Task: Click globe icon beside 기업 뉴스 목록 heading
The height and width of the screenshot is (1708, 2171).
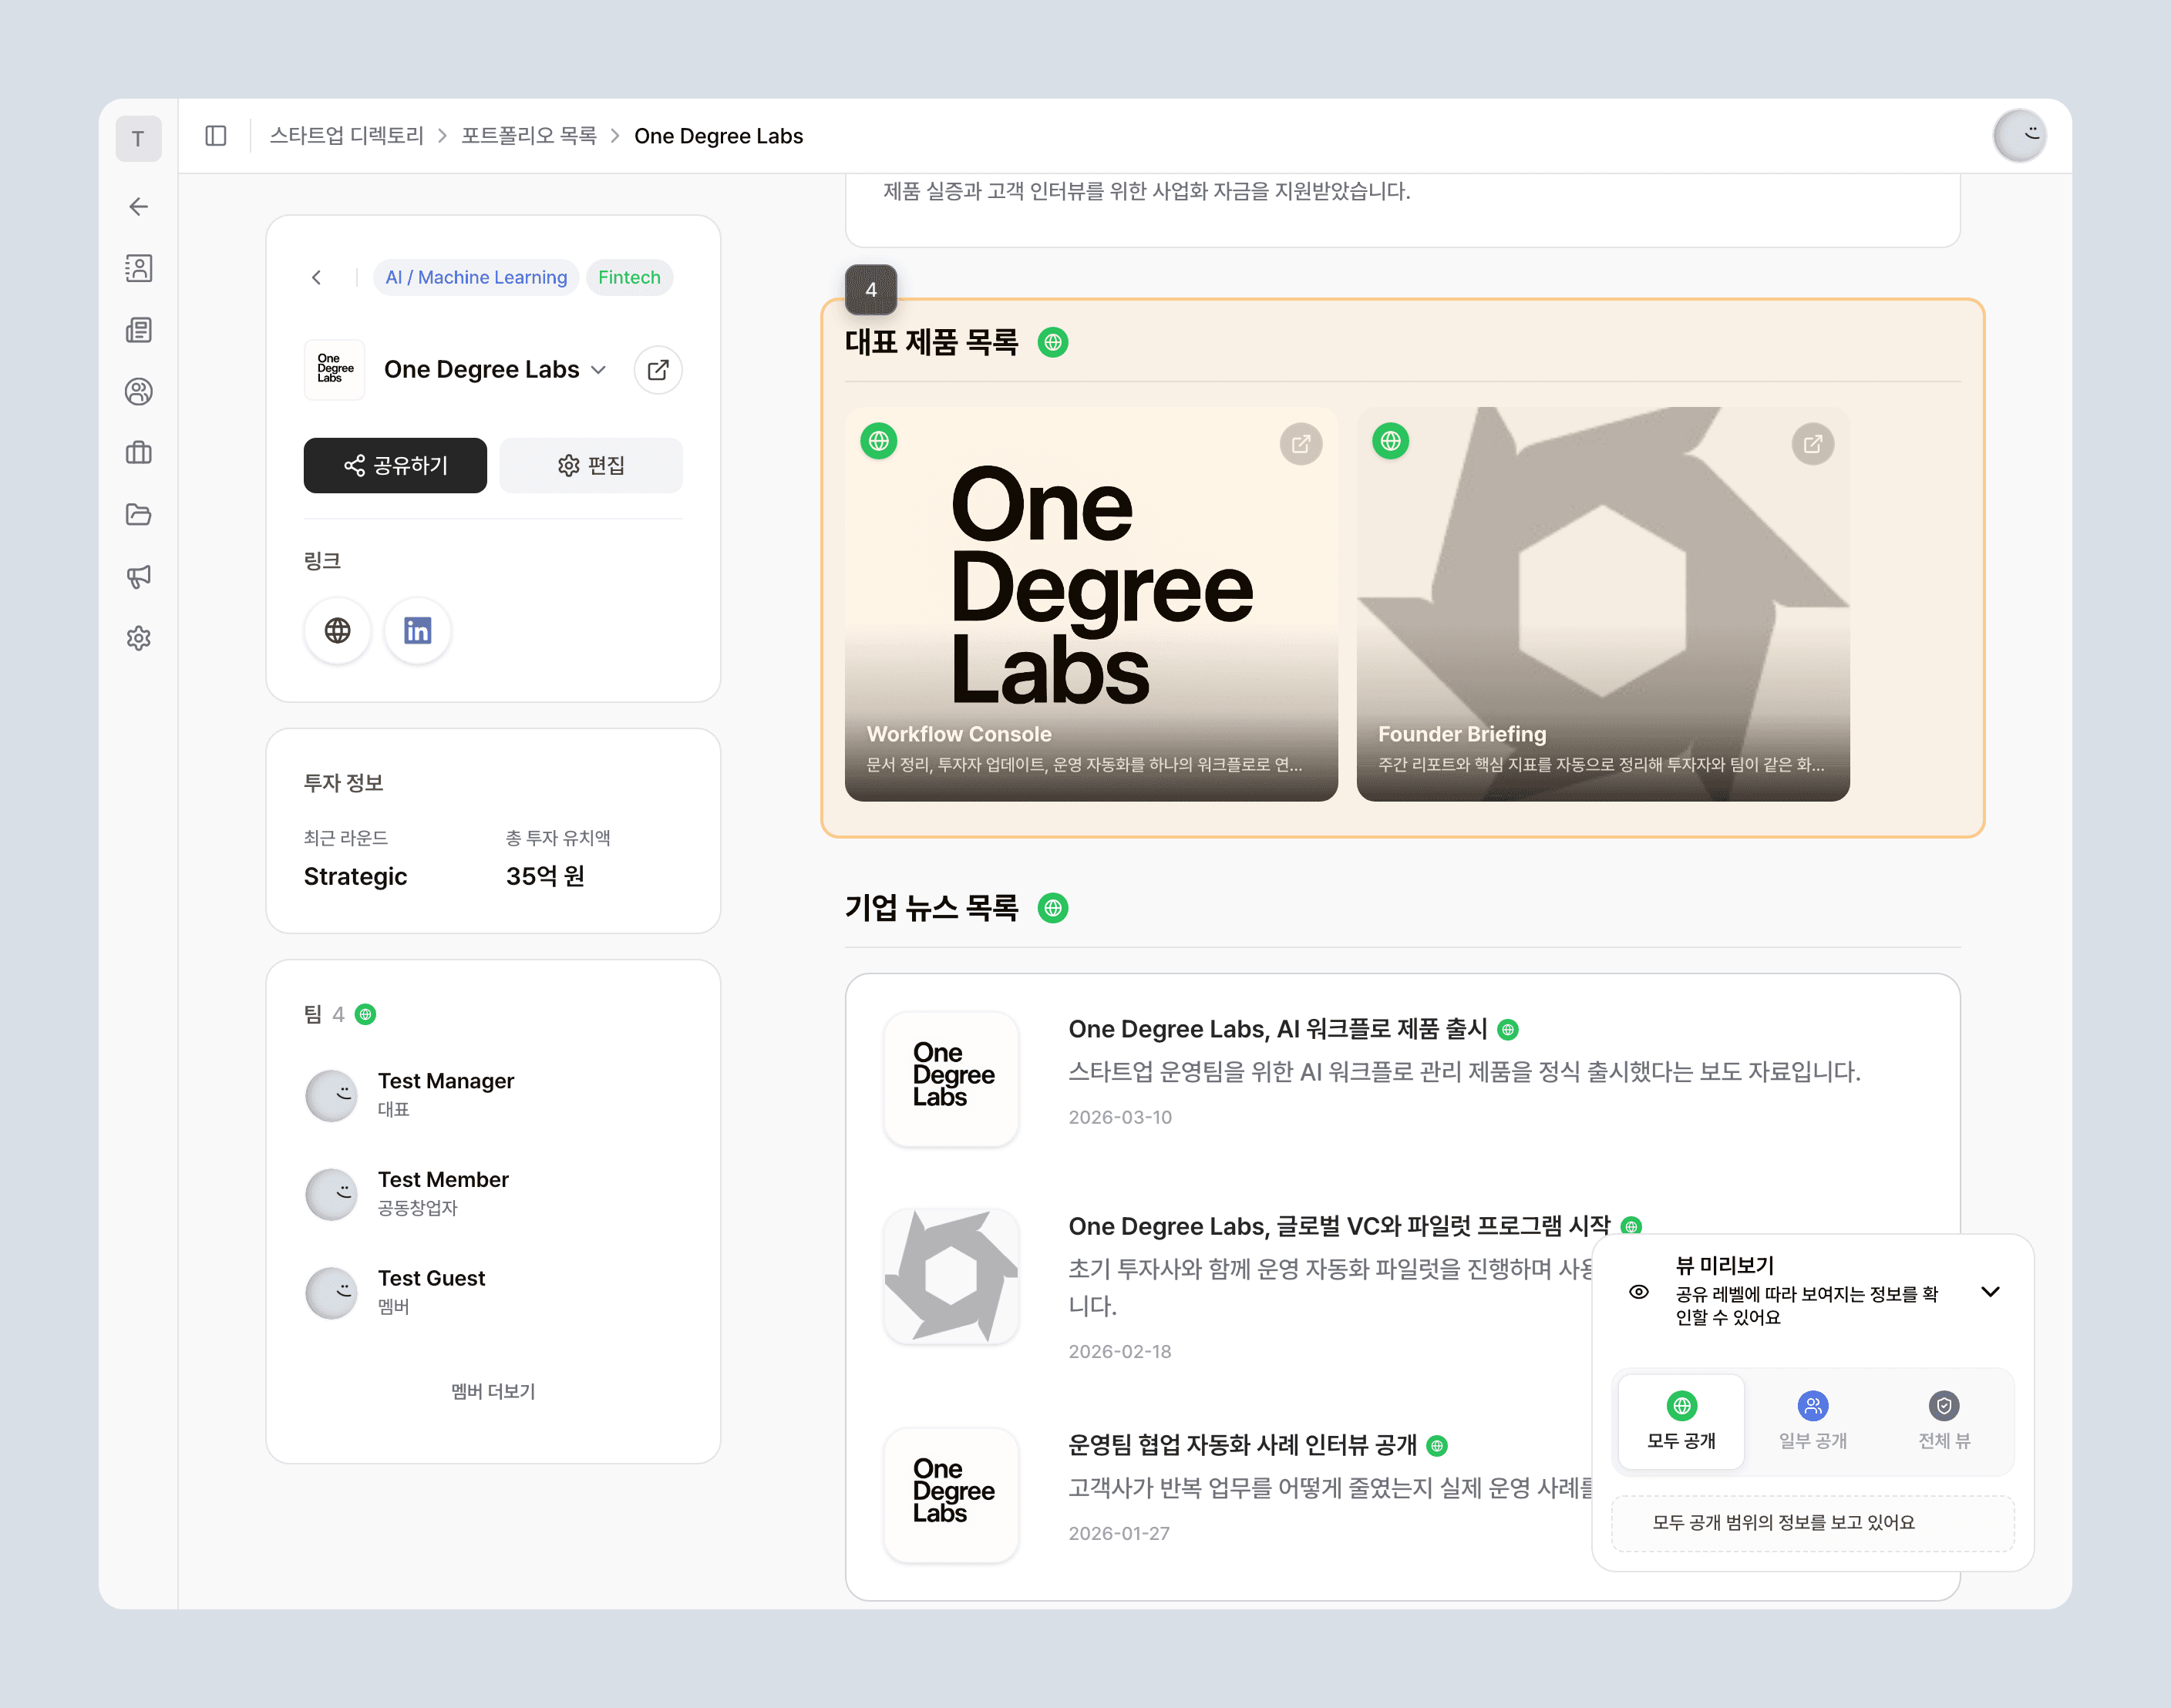Action: click(x=1053, y=908)
